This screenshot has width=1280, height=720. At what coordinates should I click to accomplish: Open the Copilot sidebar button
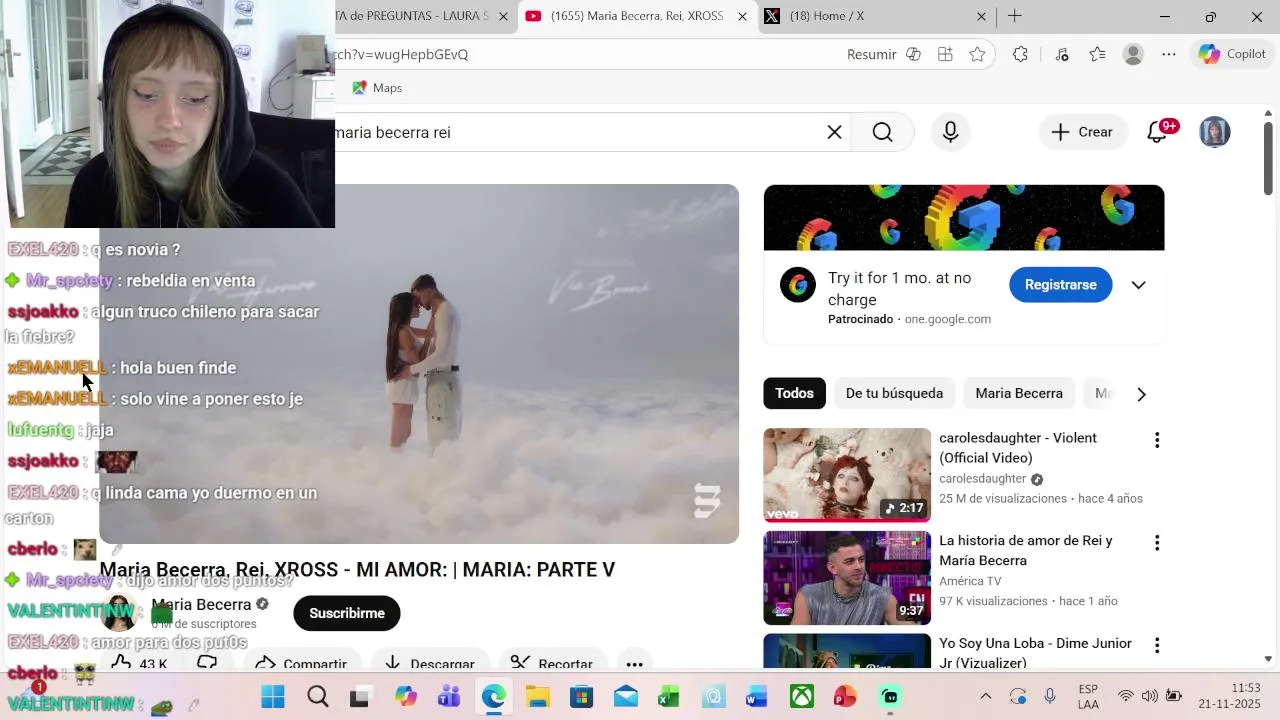[x=1233, y=54]
